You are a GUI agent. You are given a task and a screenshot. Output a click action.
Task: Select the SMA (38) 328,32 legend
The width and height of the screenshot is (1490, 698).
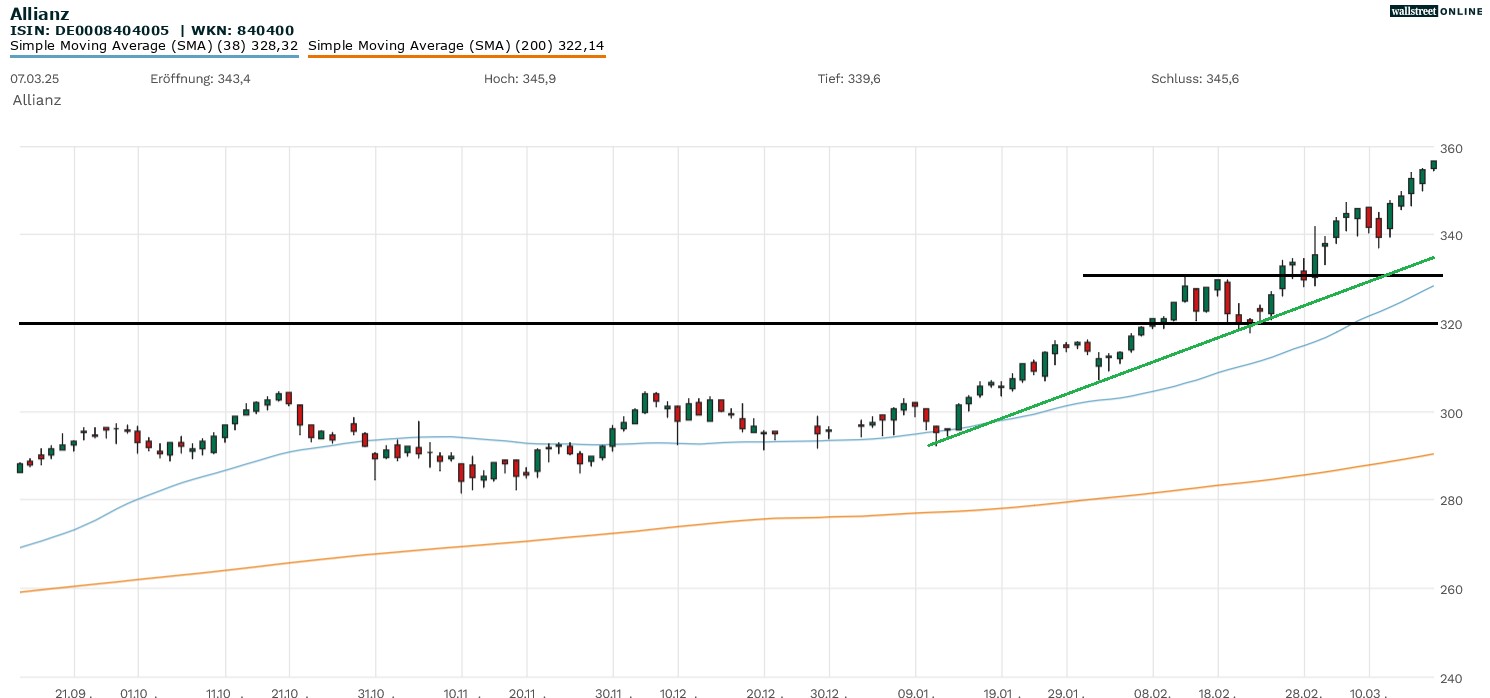click(154, 46)
